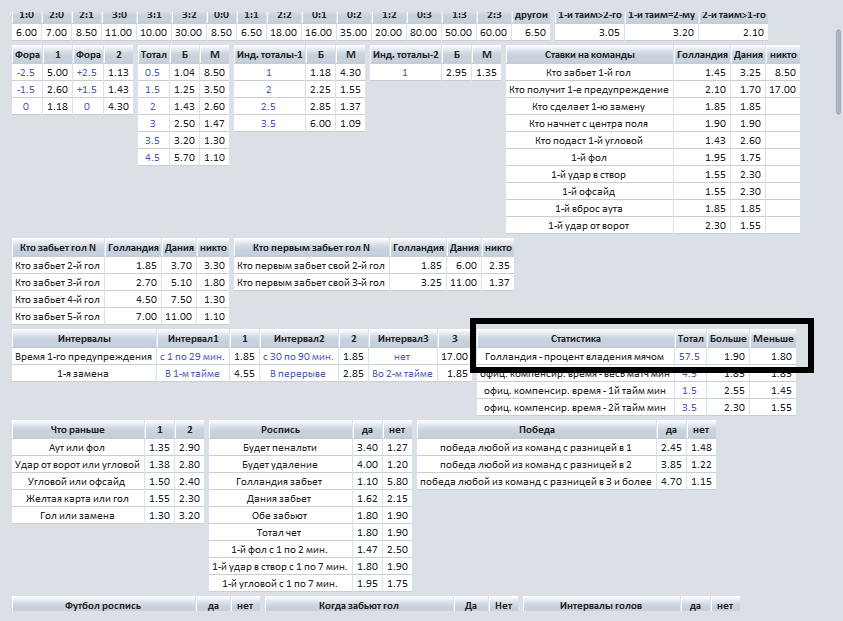The image size is (843, 621).
Task: Click 'В 1-м тайме' first substitution link
Action: 192,374
